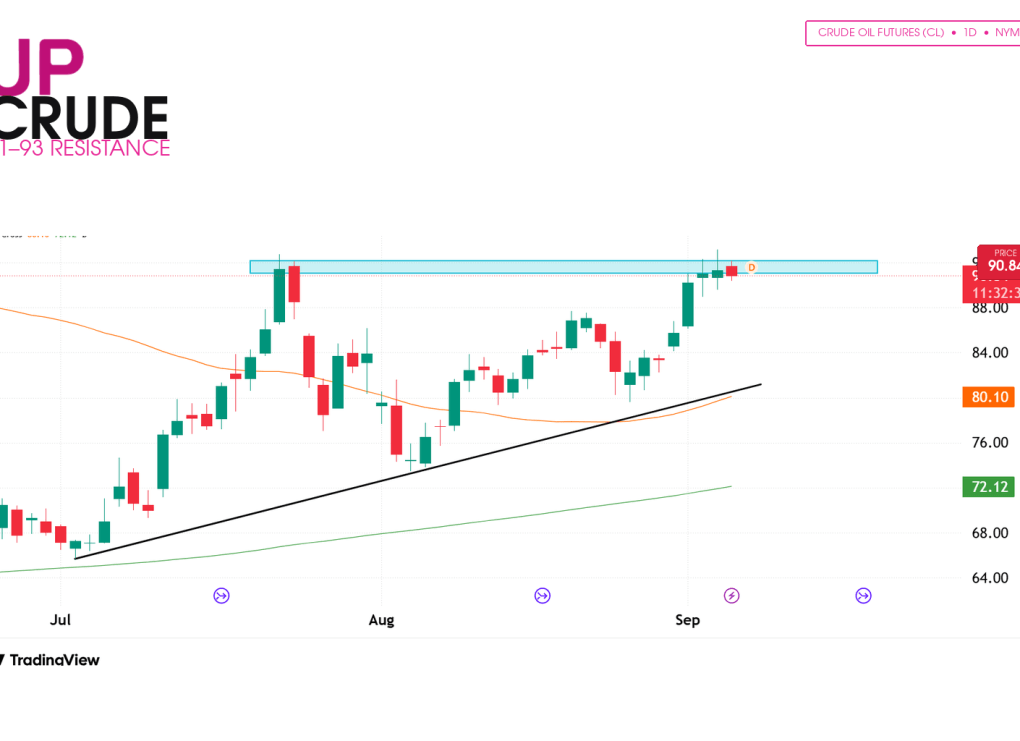The width and height of the screenshot is (1020, 741).
Task: Click the Jul label on the time axis
Action: tap(60, 620)
